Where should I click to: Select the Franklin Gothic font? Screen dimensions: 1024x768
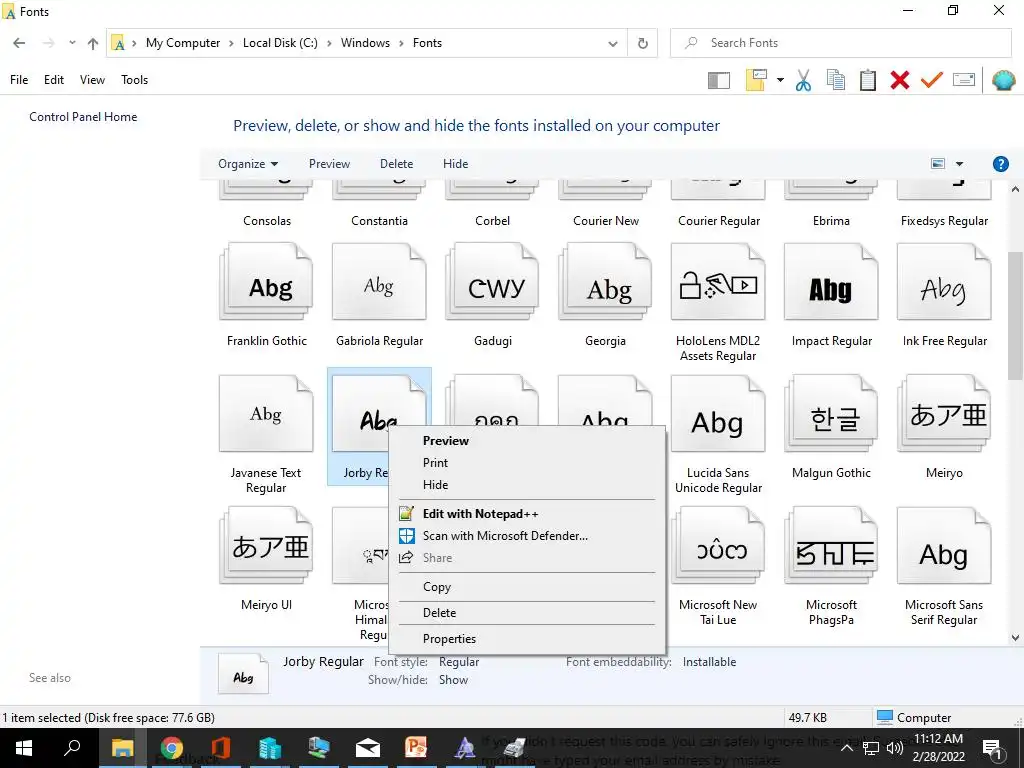point(266,296)
